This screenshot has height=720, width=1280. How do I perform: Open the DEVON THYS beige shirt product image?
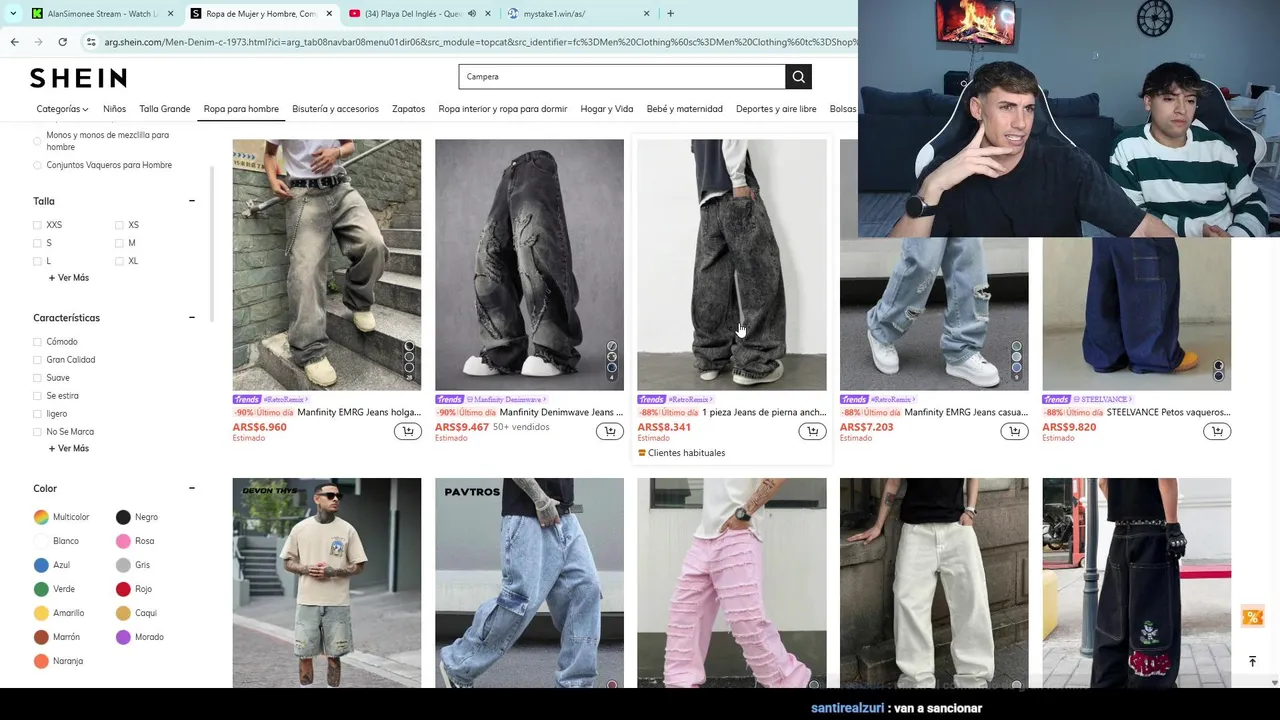tap(327, 583)
